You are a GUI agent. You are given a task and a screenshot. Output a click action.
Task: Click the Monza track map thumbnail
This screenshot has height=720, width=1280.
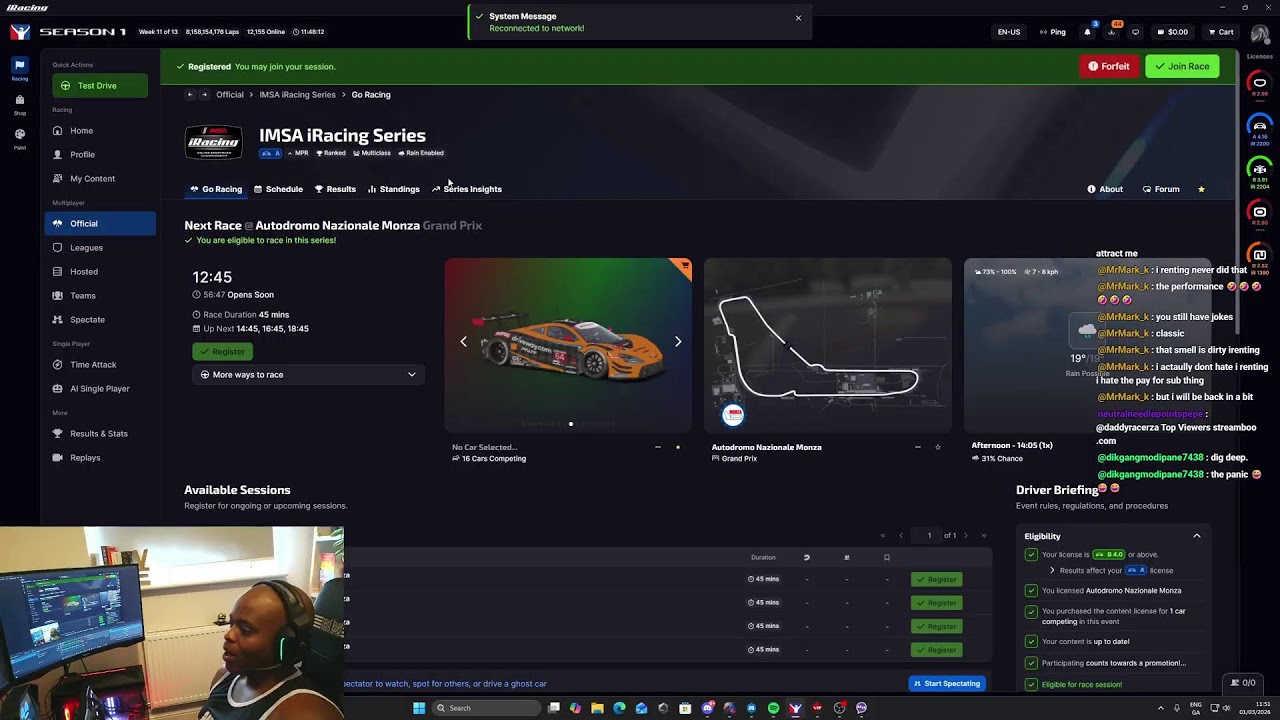(828, 345)
